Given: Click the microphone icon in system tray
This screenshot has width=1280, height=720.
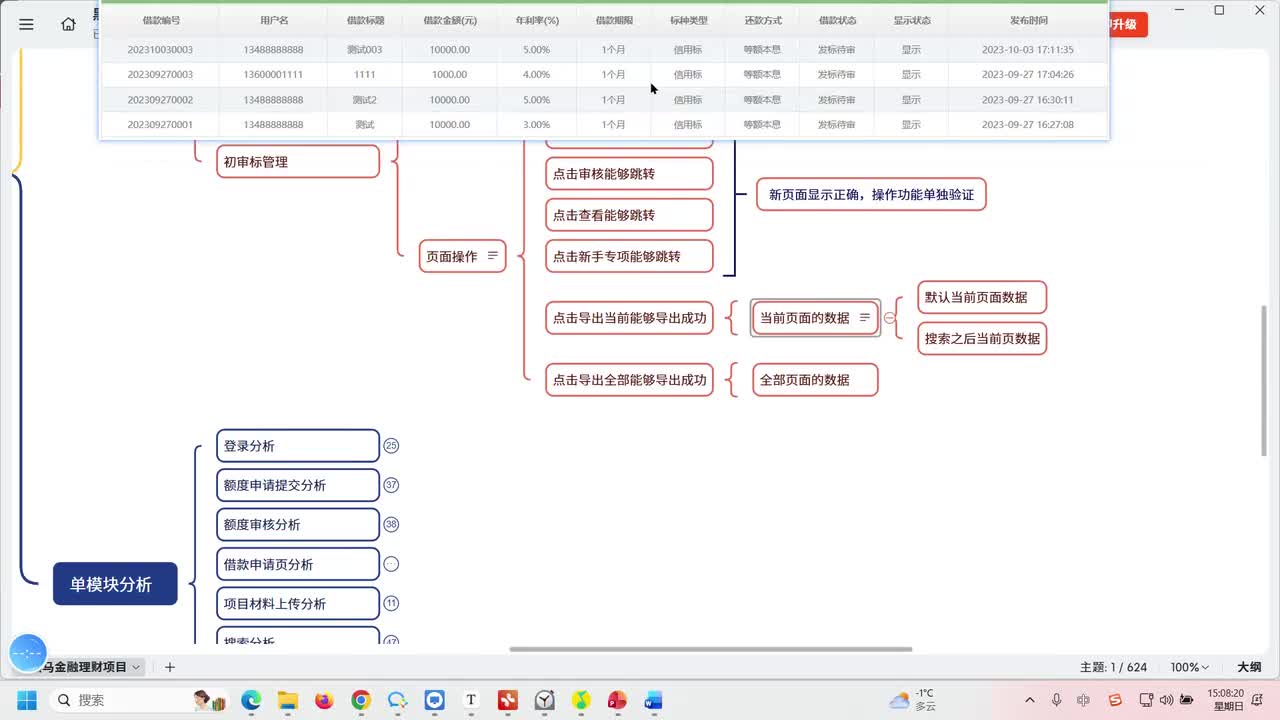Looking at the screenshot, I should (x=1057, y=700).
